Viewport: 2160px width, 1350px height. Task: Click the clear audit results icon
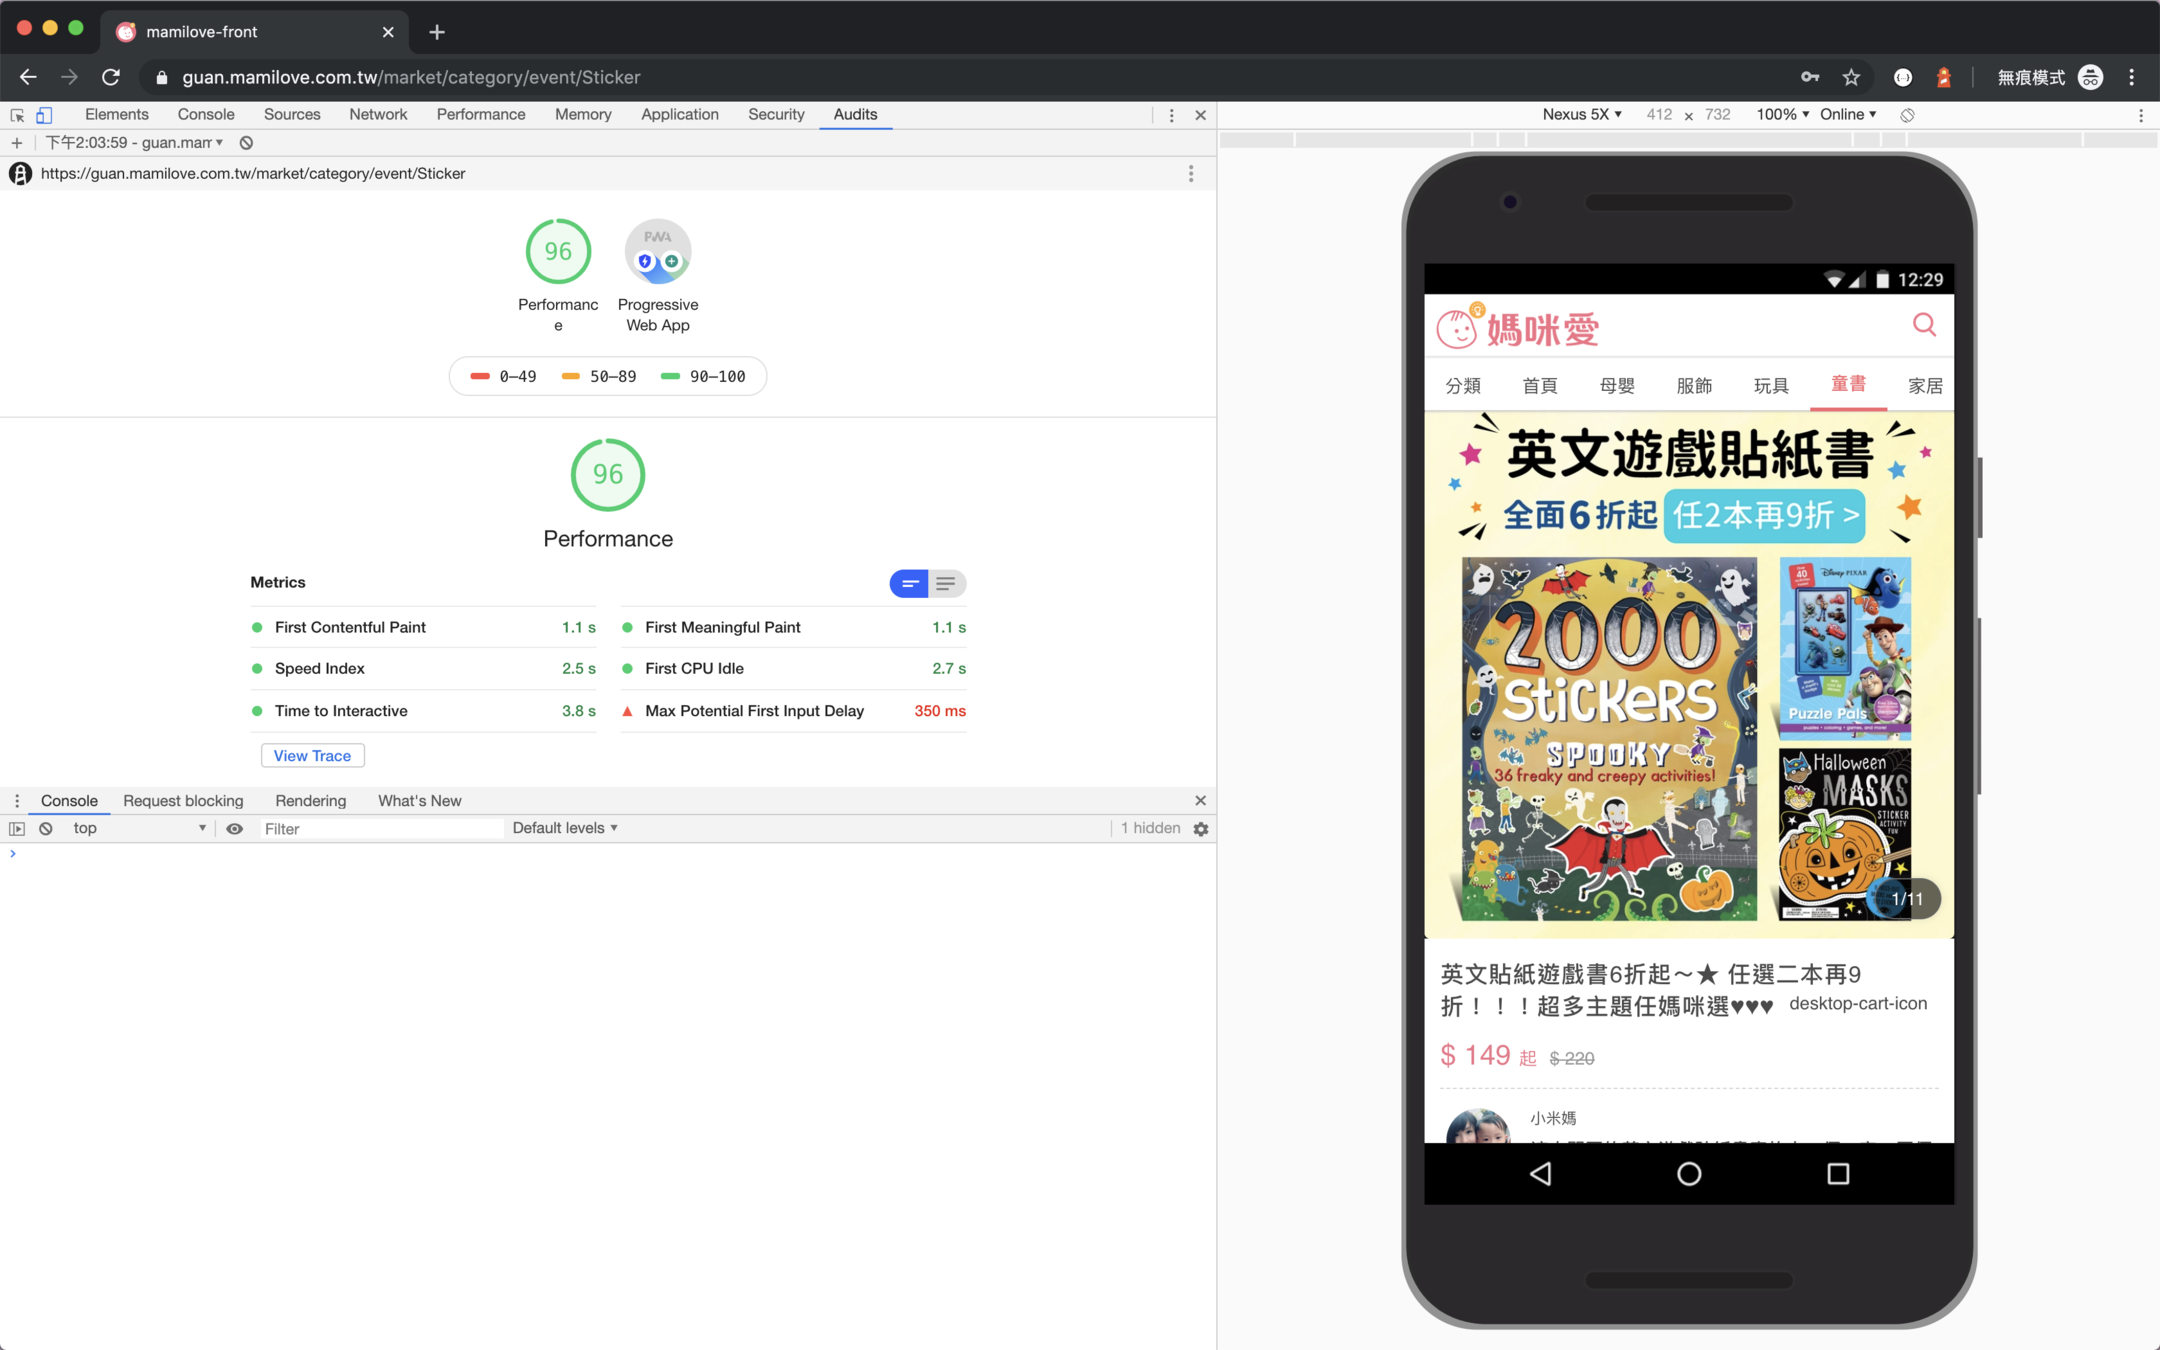tap(246, 143)
